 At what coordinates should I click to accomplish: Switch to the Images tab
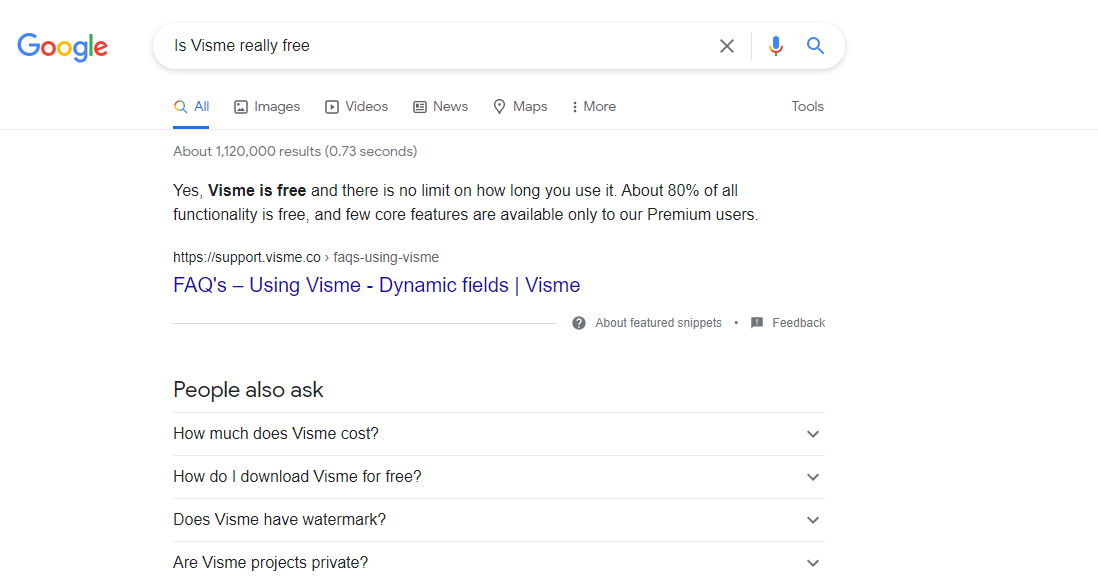point(267,106)
